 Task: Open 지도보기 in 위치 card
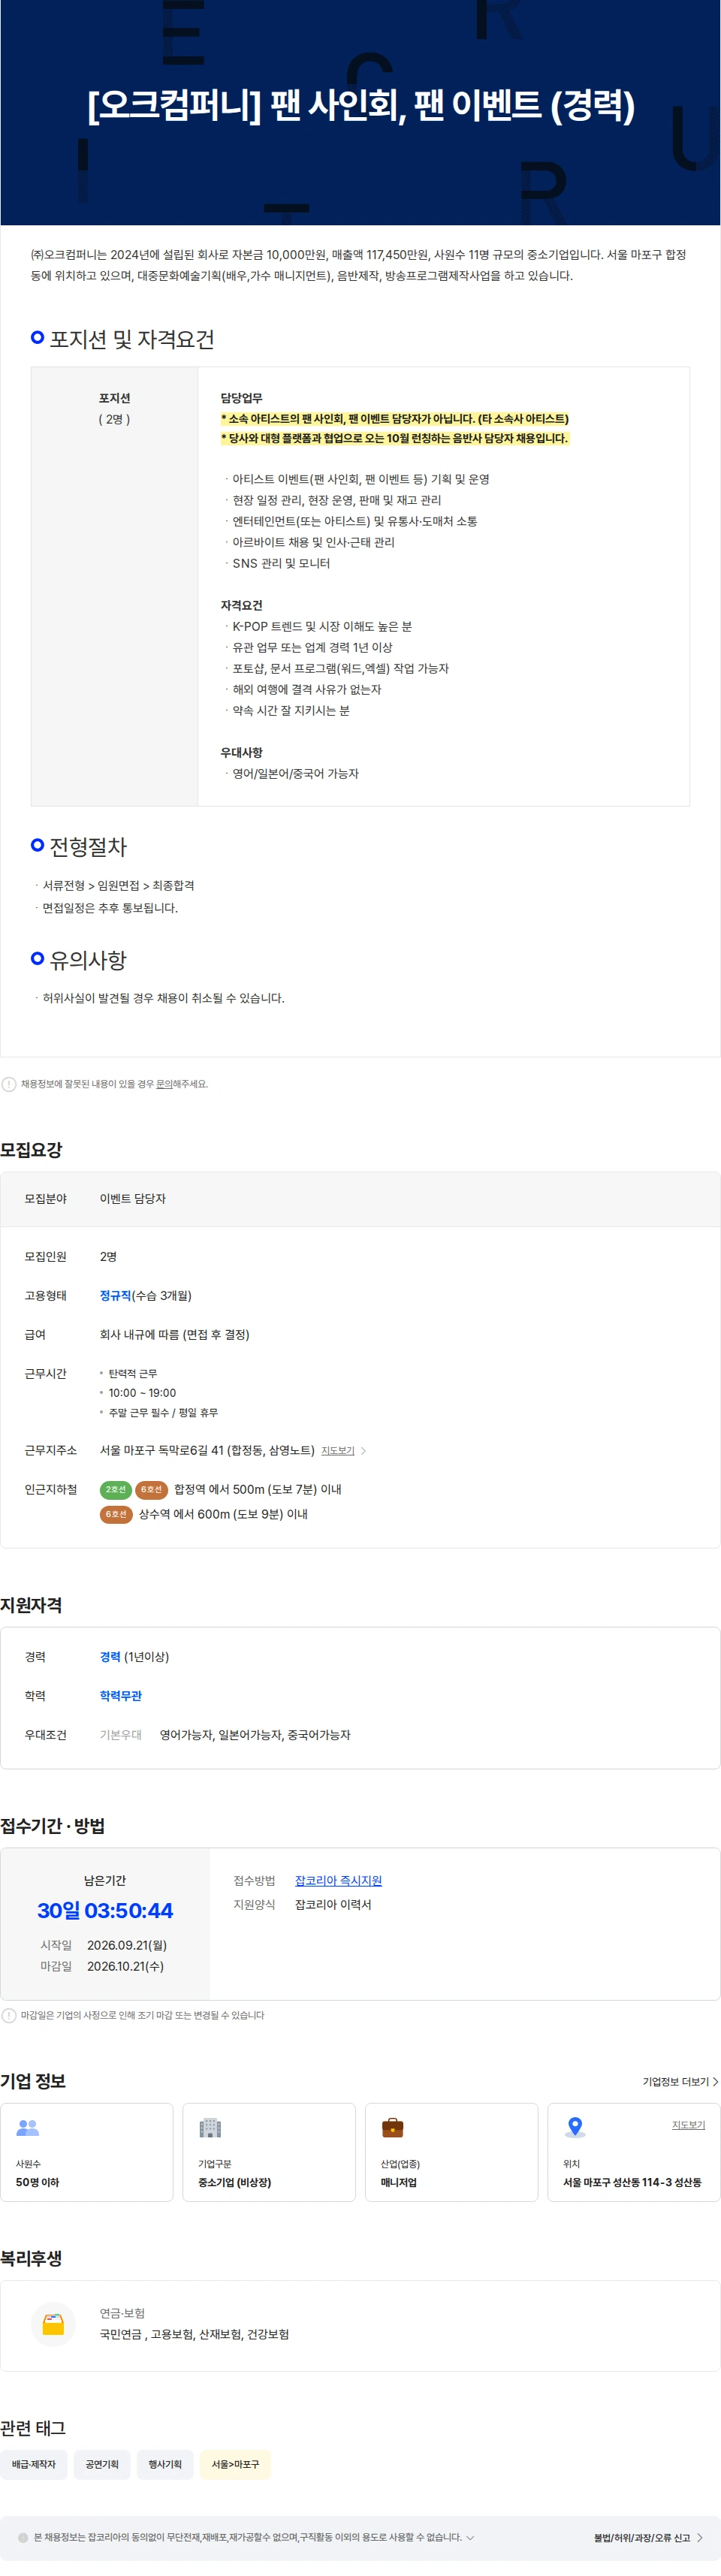point(688,2125)
